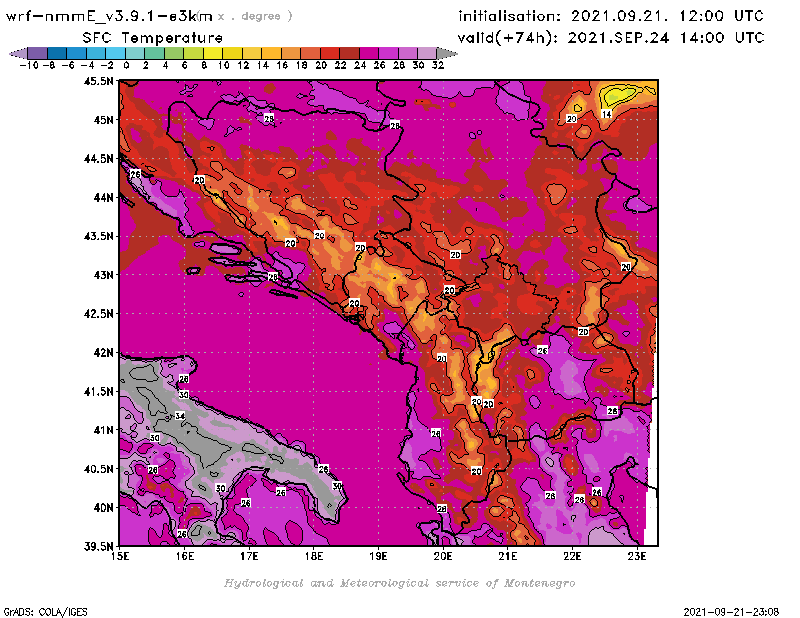Click the '23E' longitude label
Viewport: 800px width, 618px height.
(637, 556)
